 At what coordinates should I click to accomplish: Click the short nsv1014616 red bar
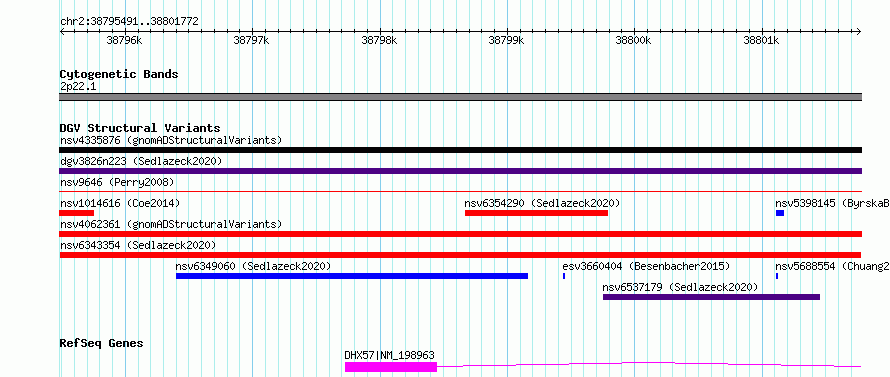76,213
